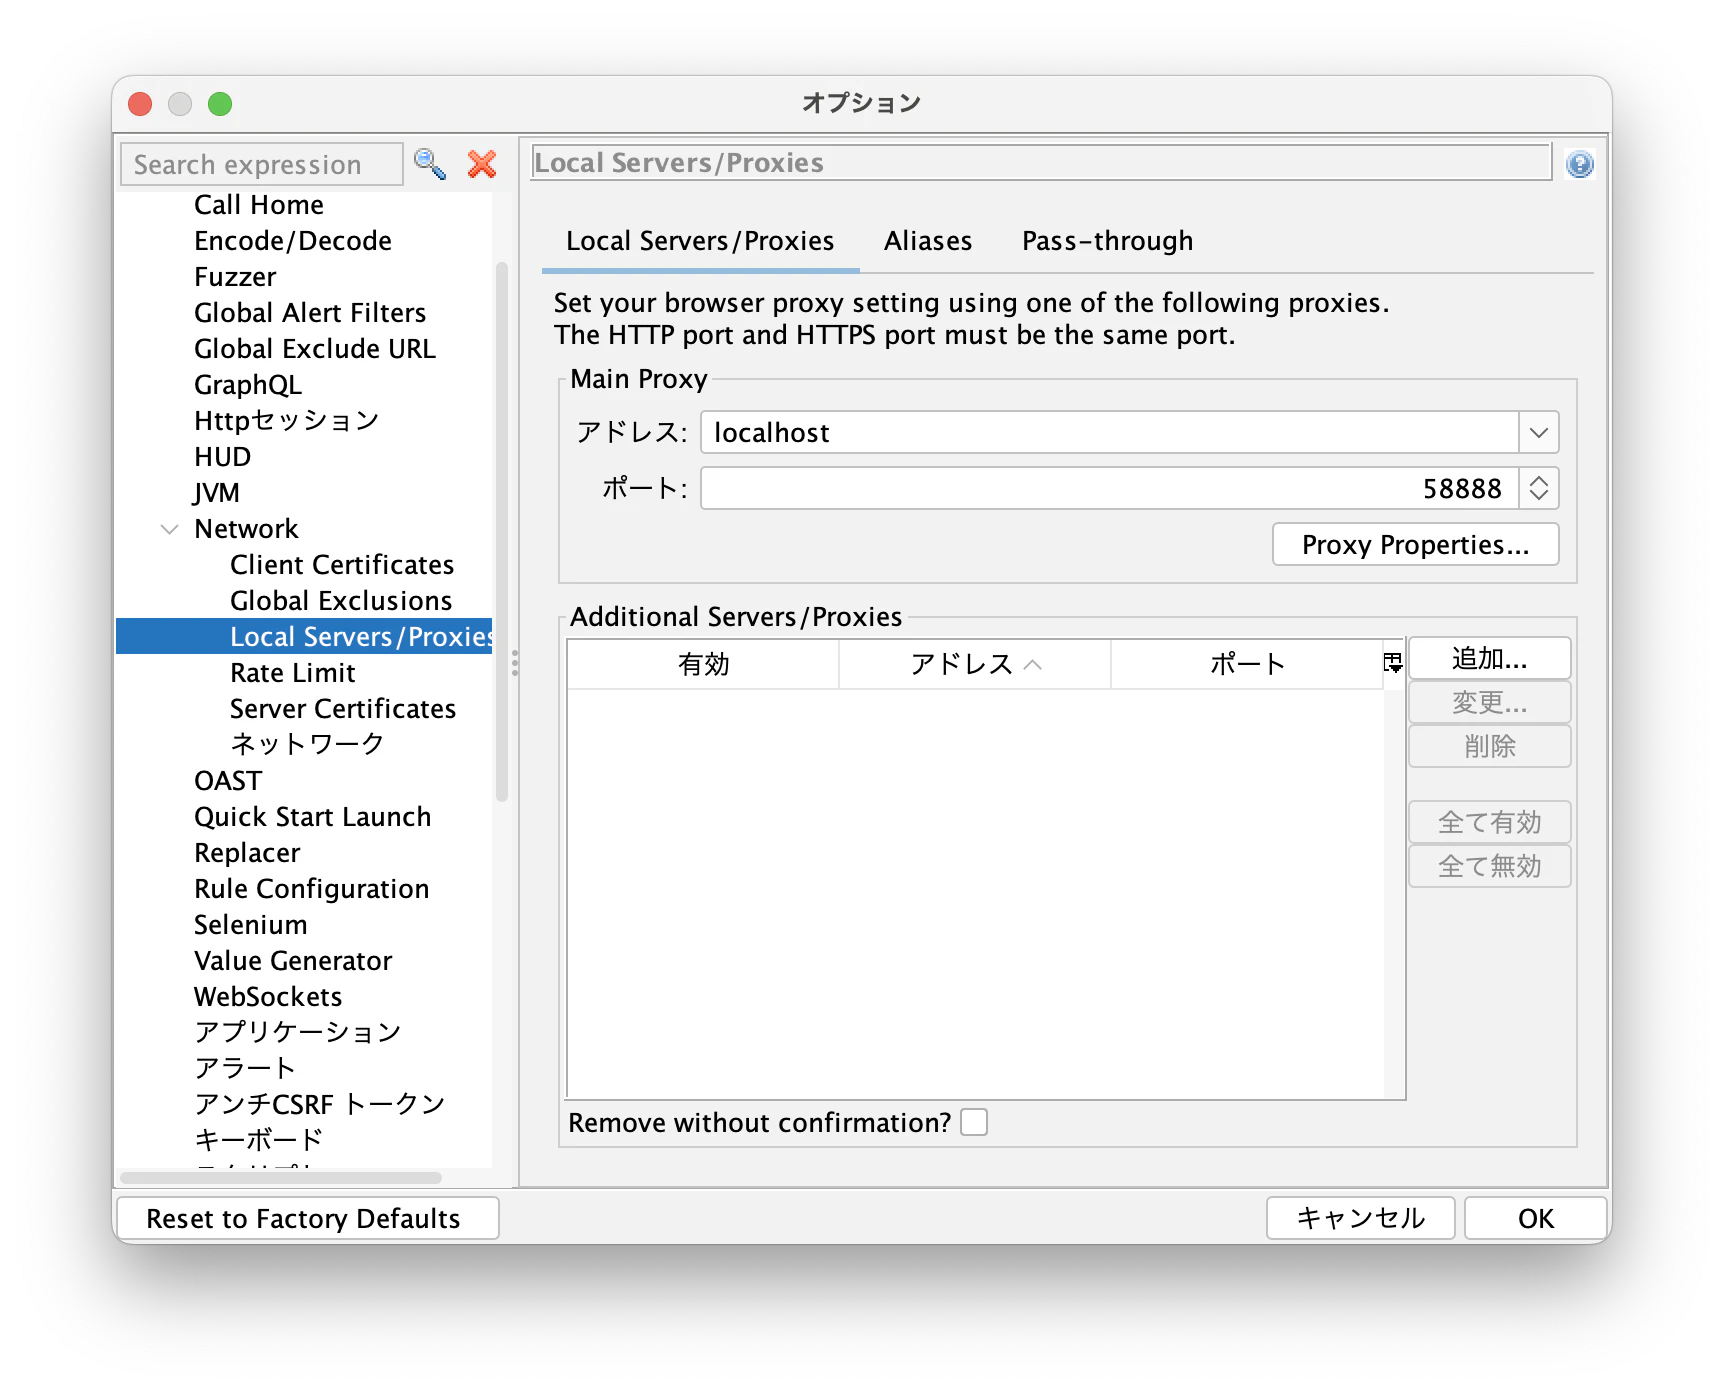The width and height of the screenshot is (1724, 1392).
Task: Click Reset to Factory Defaults
Action: click(x=308, y=1218)
